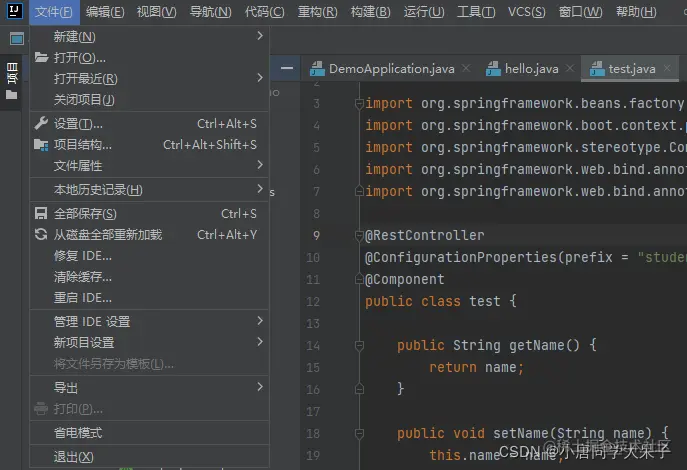Viewport: 687px width, 470px height.
Task: Expand the 打开最近(R) submenu
Action: (x=149, y=78)
